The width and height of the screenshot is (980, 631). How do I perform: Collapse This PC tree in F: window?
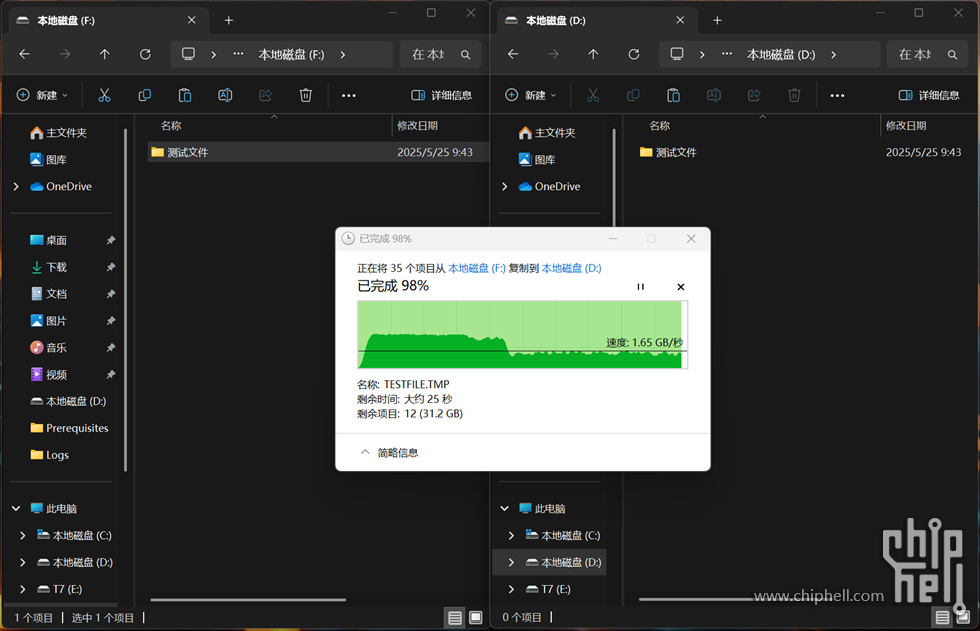[x=16, y=509]
